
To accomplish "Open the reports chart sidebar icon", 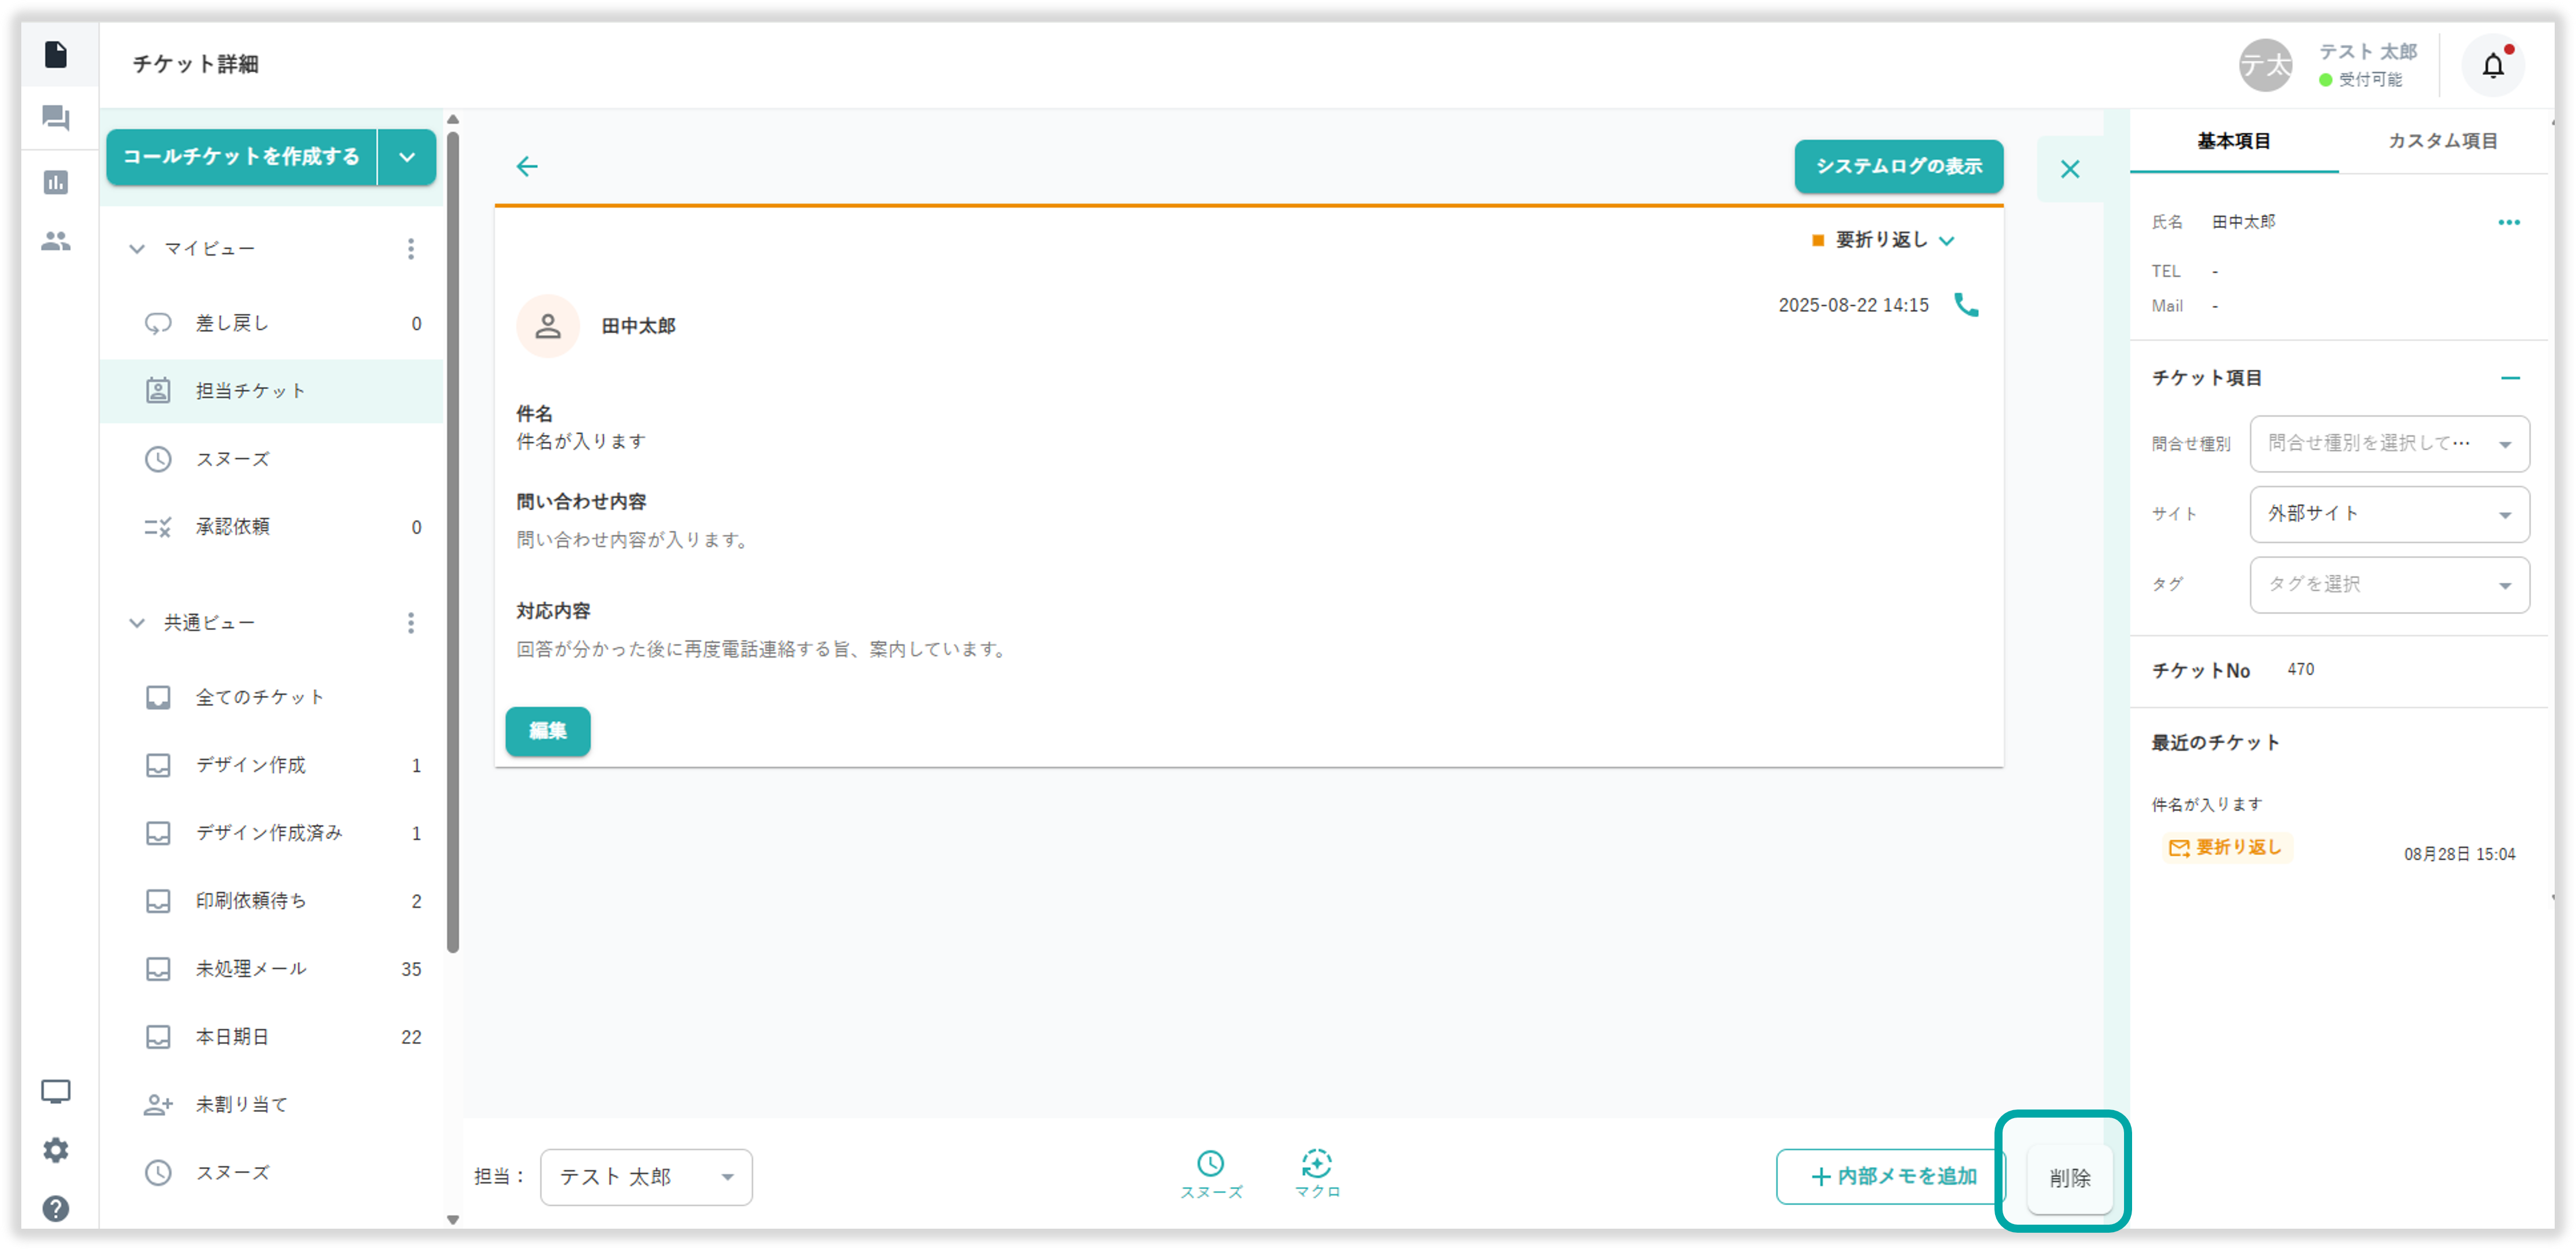I will (56, 182).
